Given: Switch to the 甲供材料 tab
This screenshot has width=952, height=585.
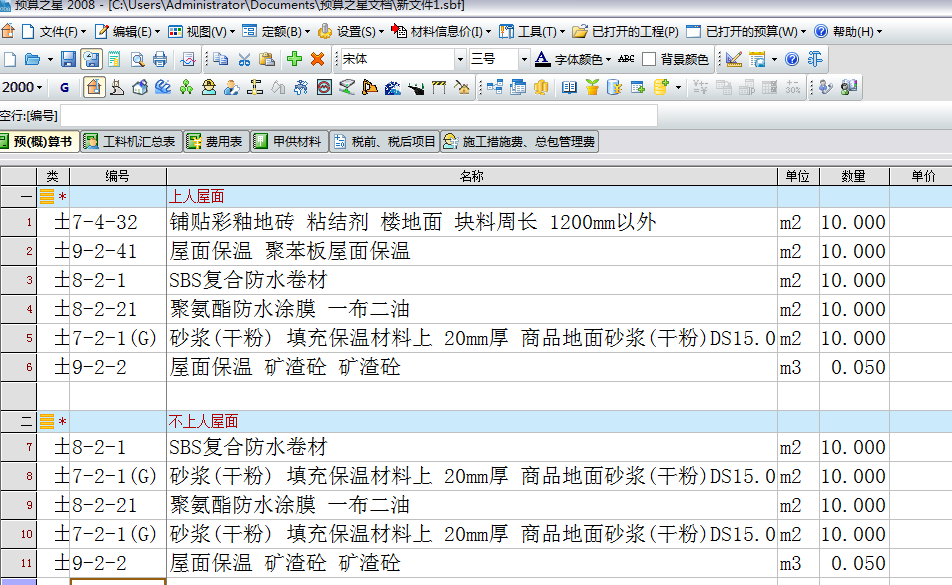Looking at the screenshot, I should [290, 142].
